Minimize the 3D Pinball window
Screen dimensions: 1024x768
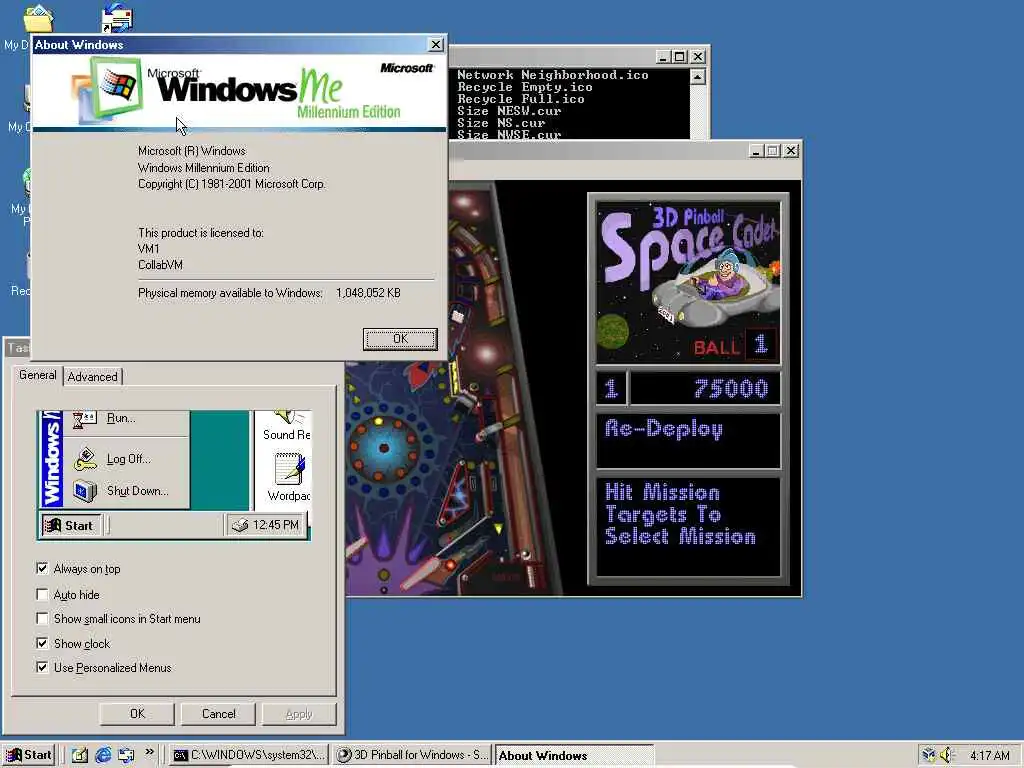click(x=756, y=151)
